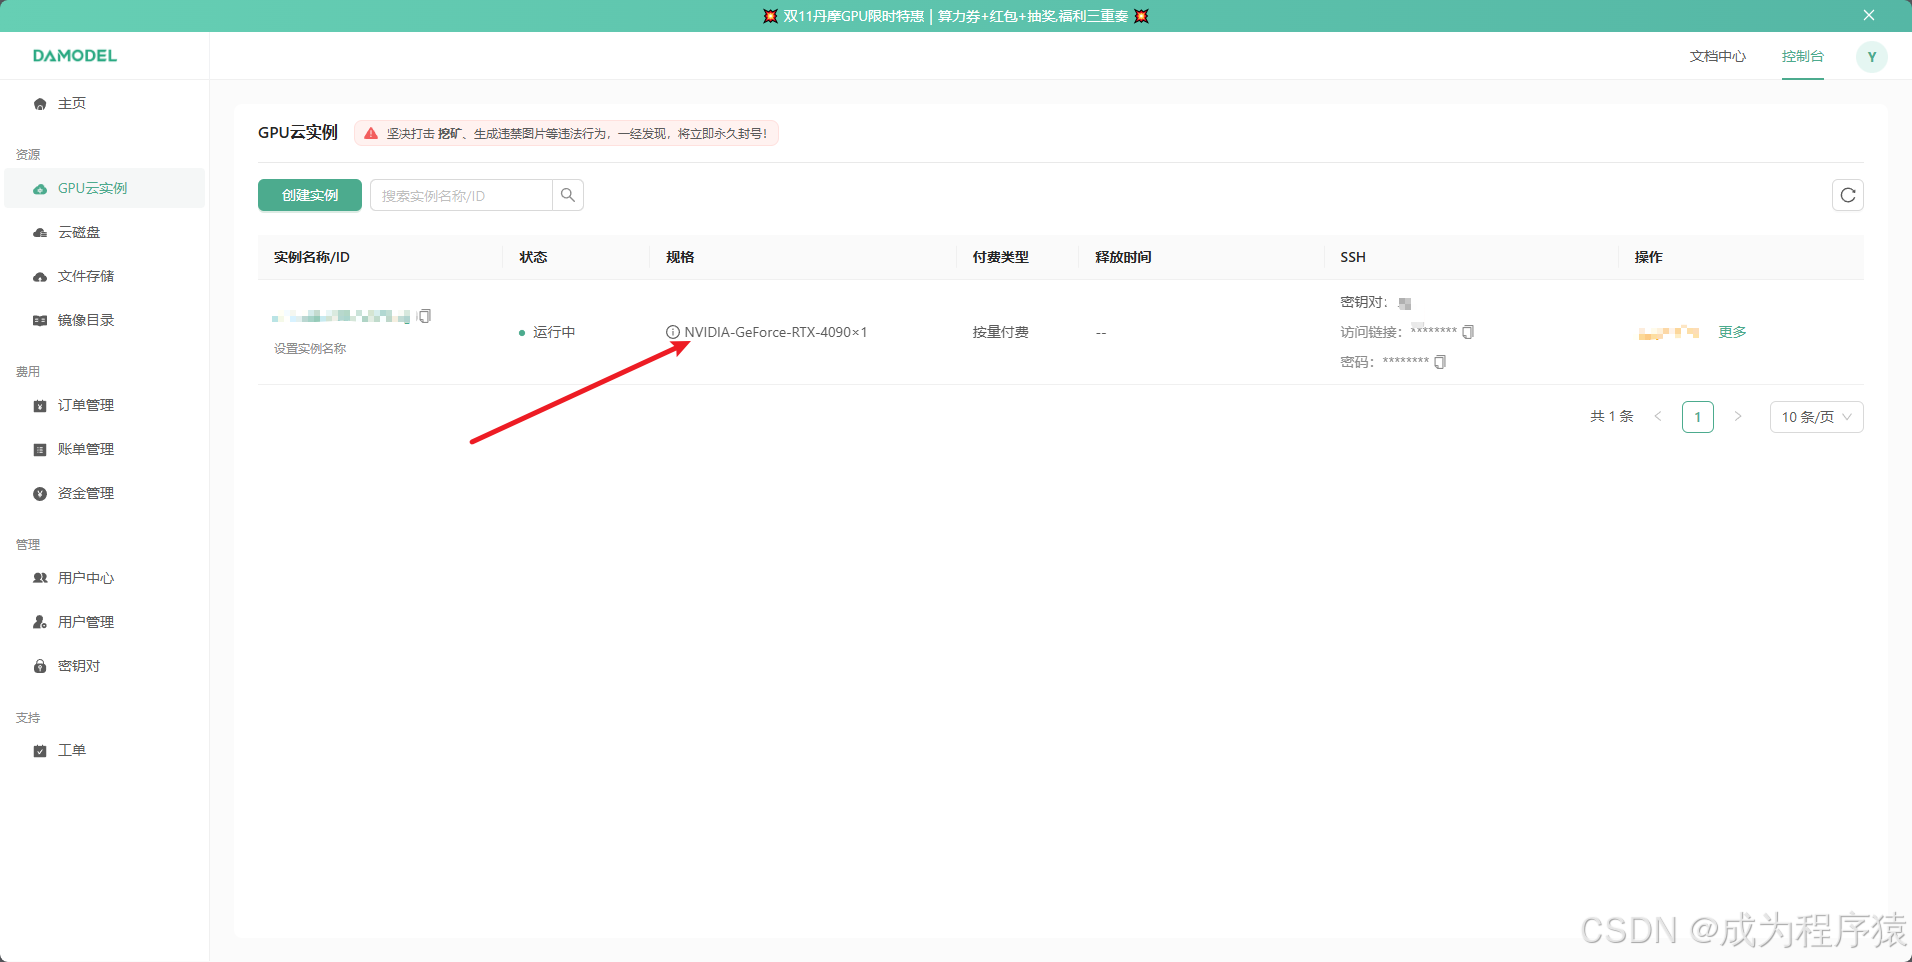Image resolution: width=1912 pixels, height=962 pixels.
Task: Select page 1 in pagination
Action: (1698, 417)
